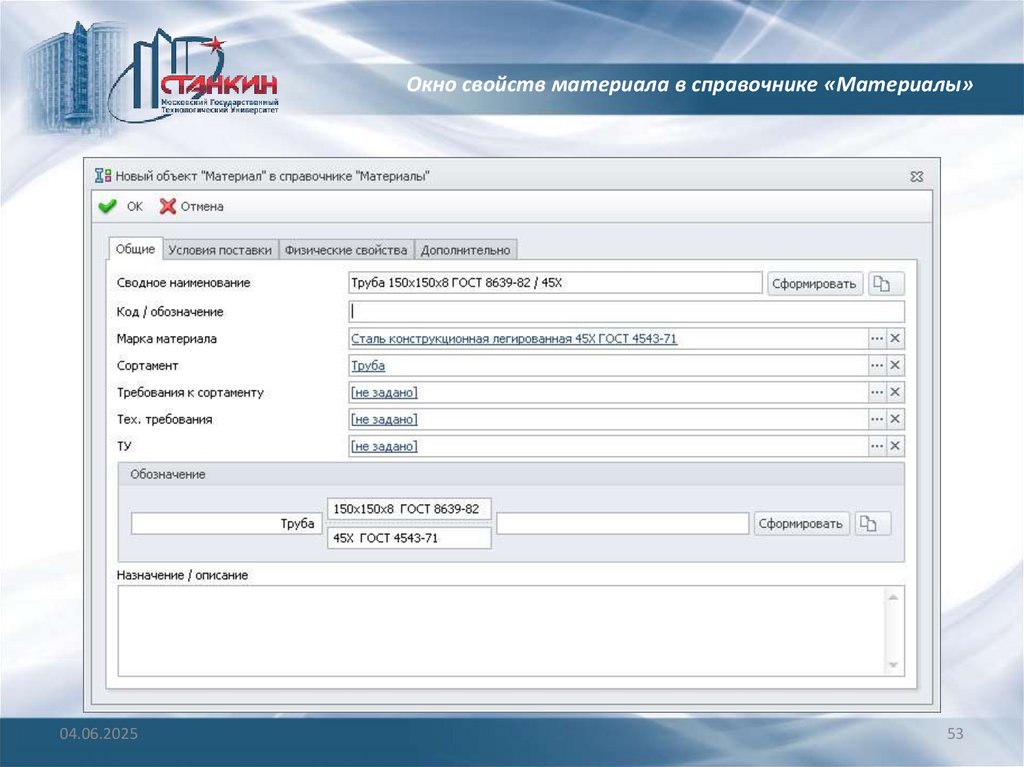Click the Труба field in Обозначение group

point(226,523)
